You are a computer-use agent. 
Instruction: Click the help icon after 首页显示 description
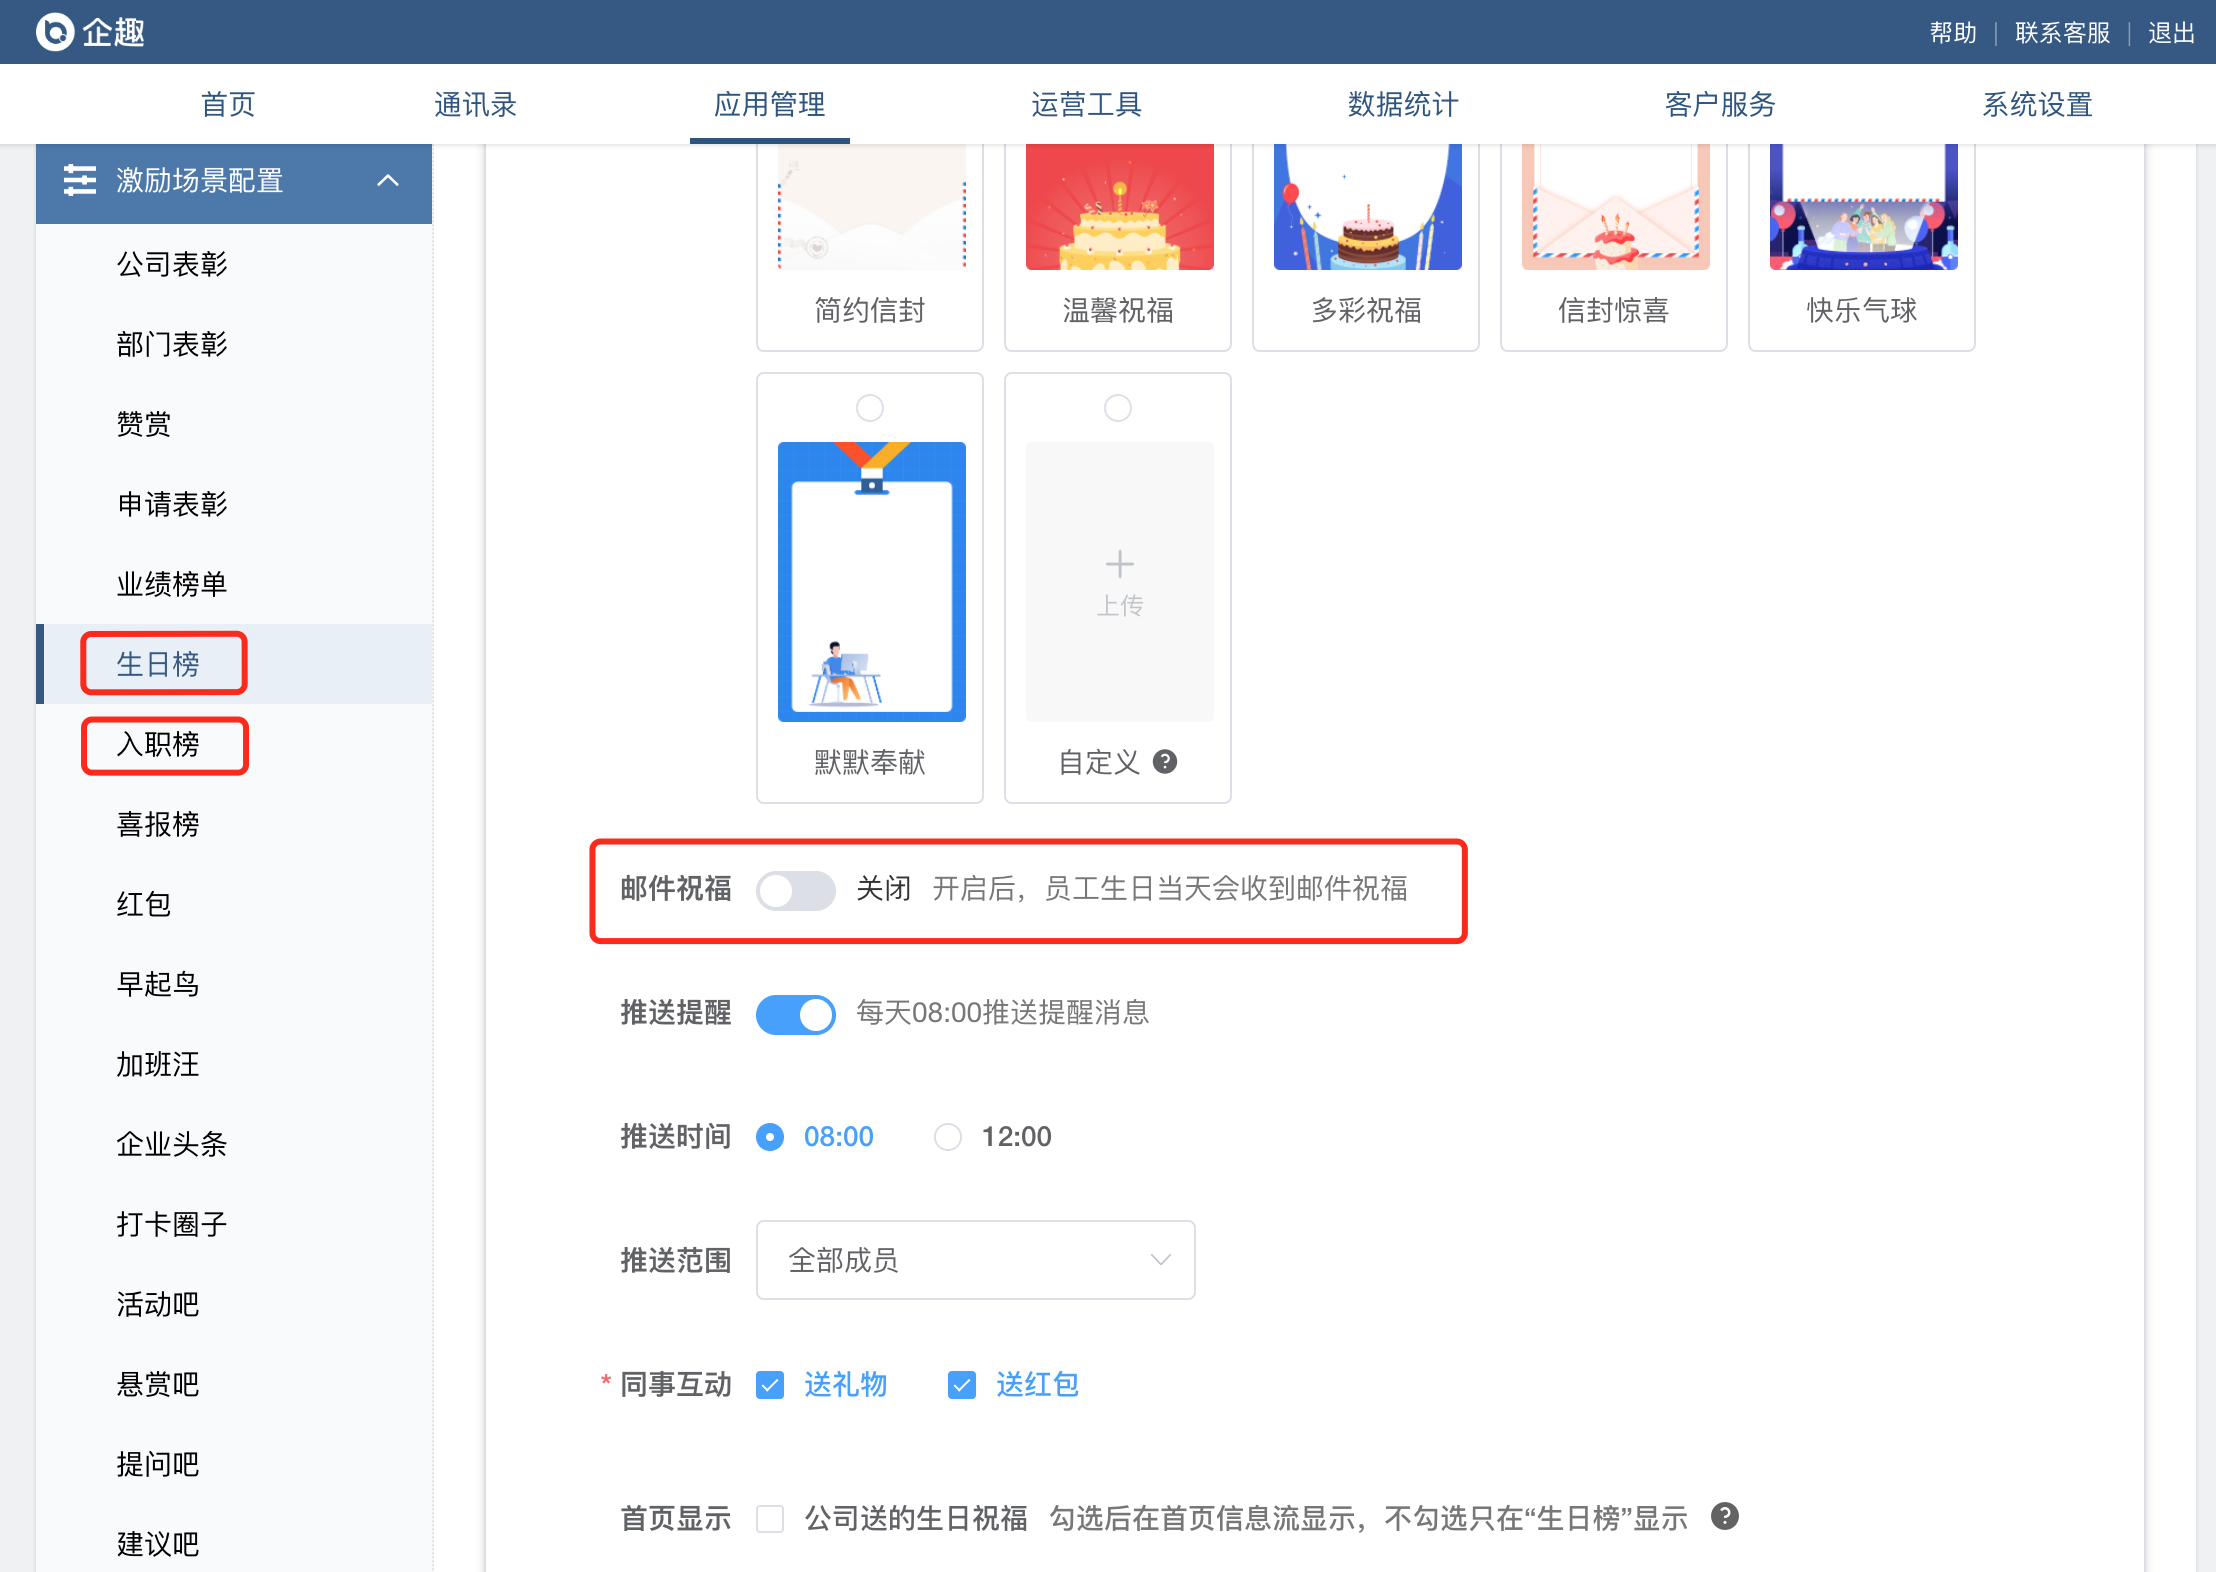tap(1725, 1517)
